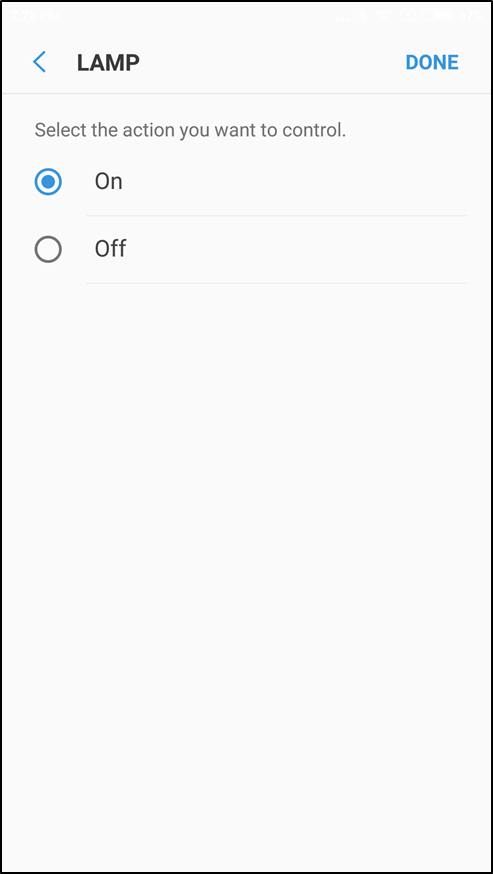The width and height of the screenshot is (493, 874).
Task: Tap the battery percentage reading
Action: (470, 16)
